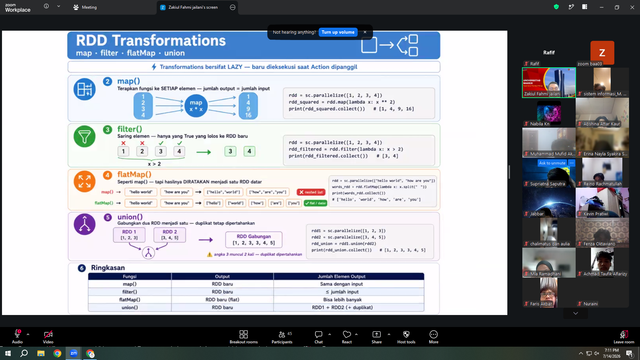640x360 pixels.
Task: Open the Audio microphone control
Action: (17, 336)
